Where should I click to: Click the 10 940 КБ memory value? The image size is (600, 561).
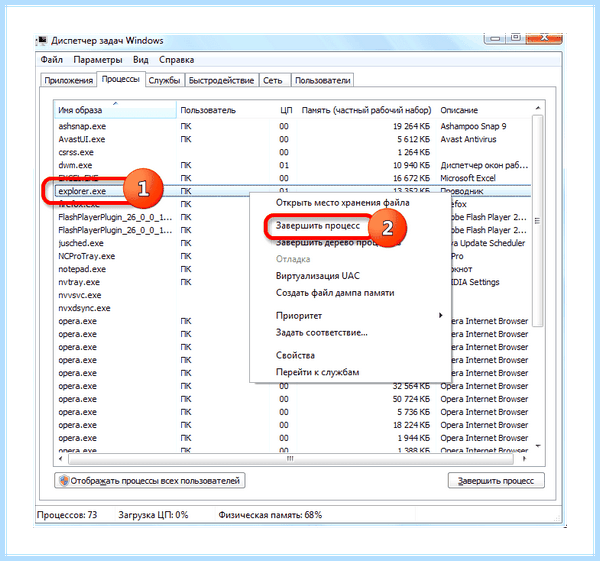[411, 165]
